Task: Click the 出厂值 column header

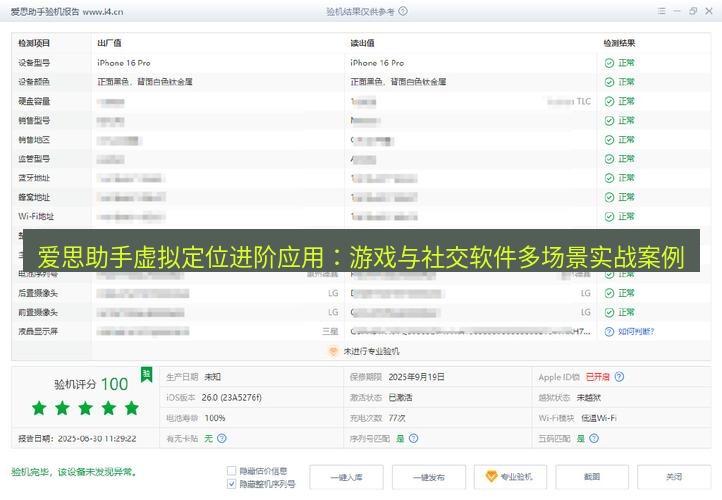Action: [109, 43]
